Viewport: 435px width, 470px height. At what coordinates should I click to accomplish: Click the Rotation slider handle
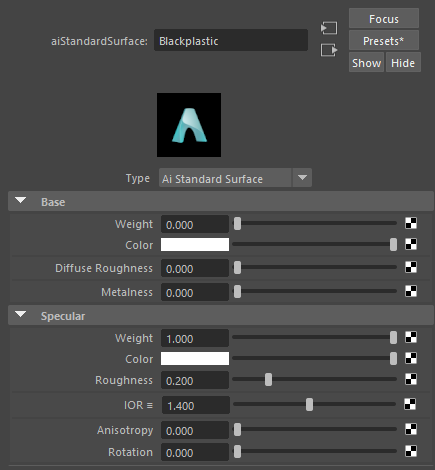click(x=237, y=451)
